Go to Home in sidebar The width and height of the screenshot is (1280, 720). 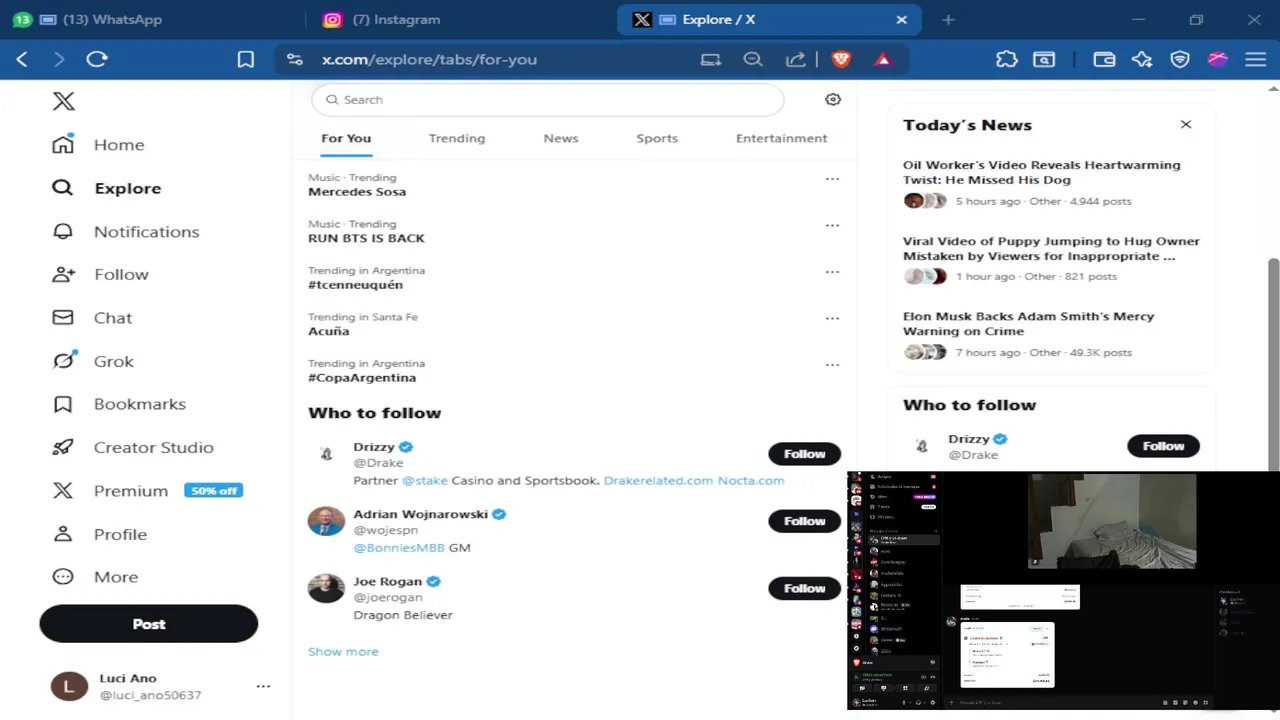[99, 145]
